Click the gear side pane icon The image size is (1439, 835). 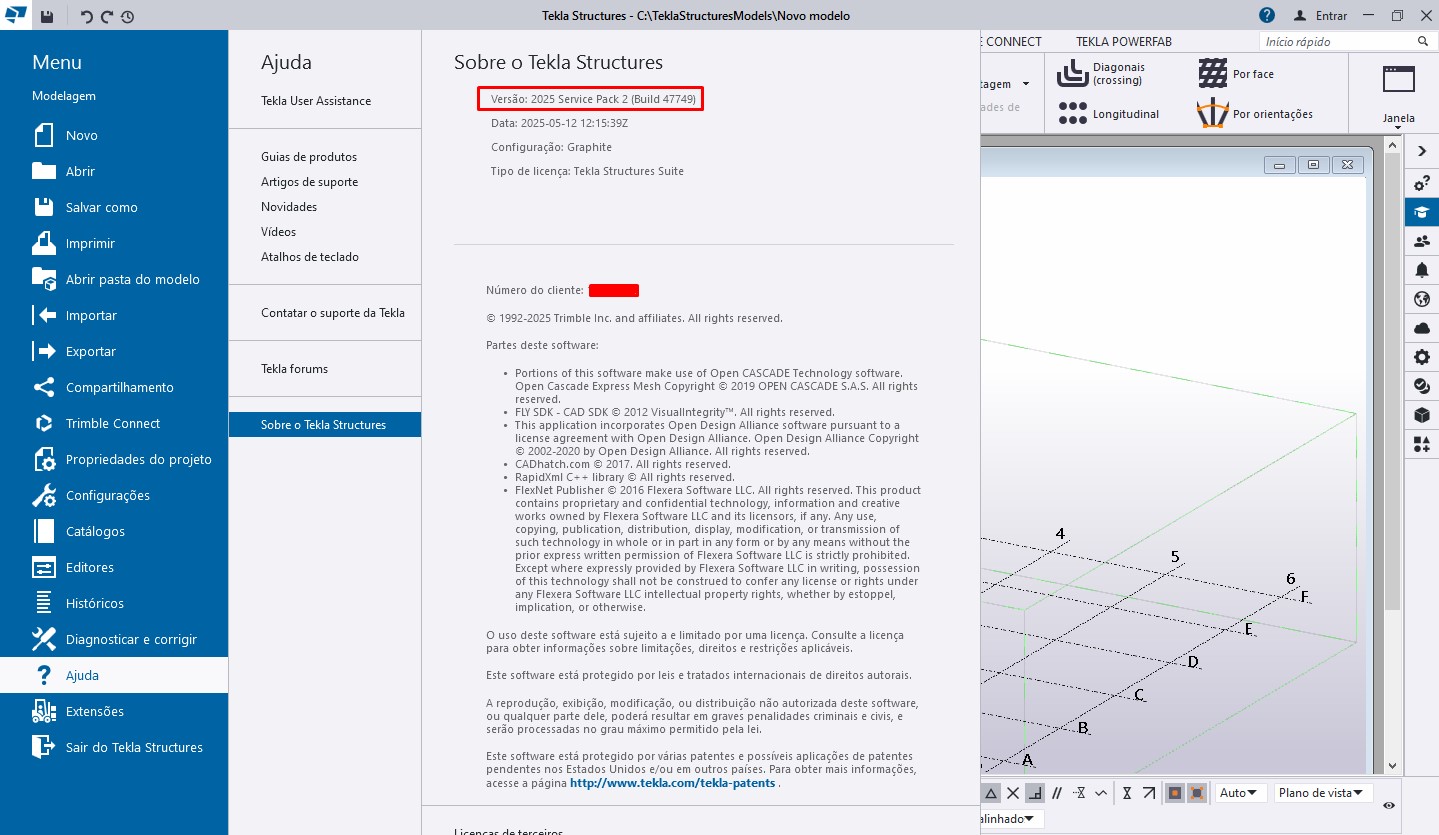[1422, 357]
